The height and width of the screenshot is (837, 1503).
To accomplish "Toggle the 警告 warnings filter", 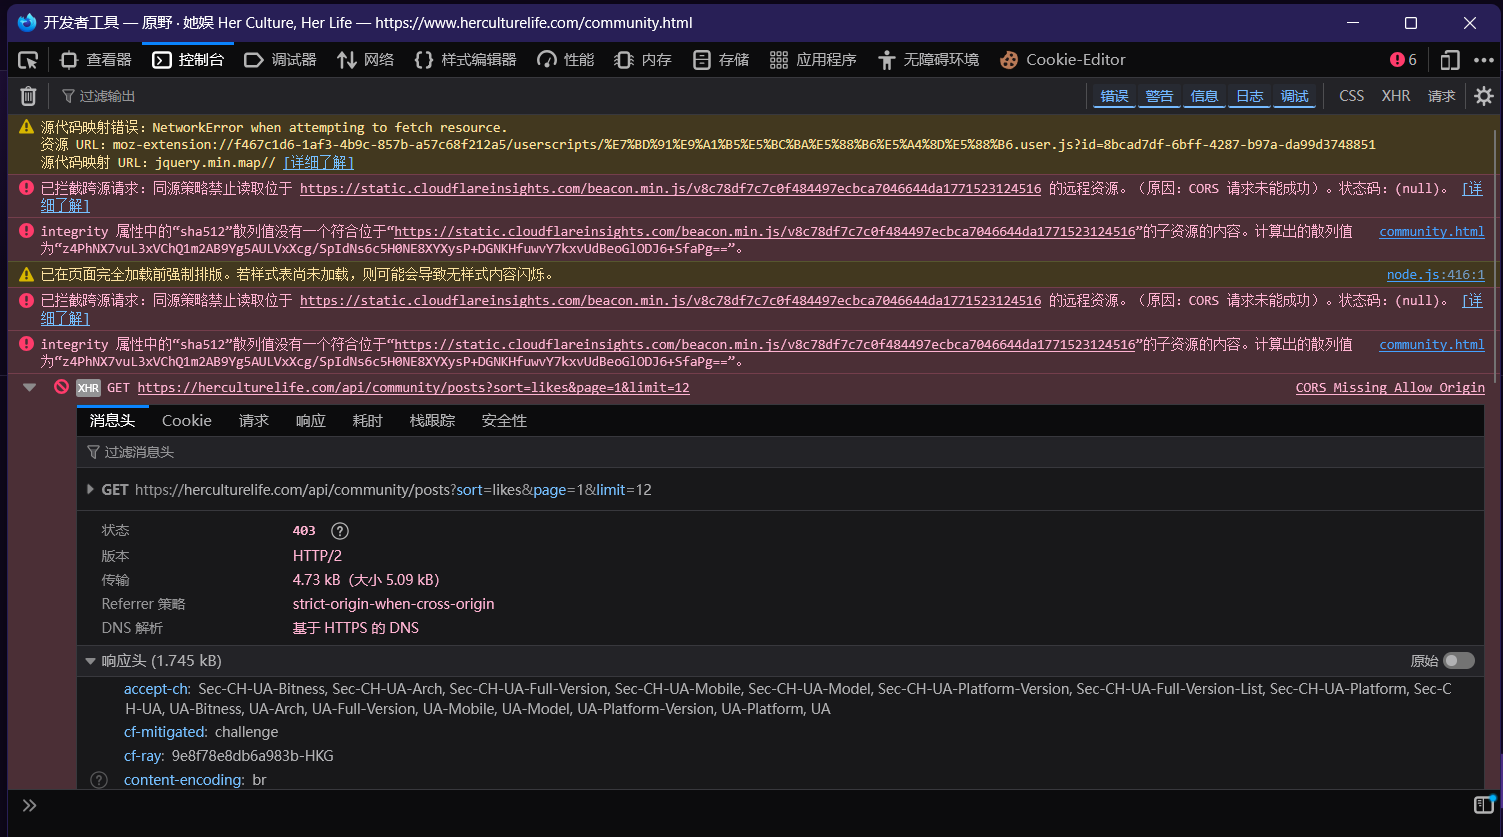I will [x=1159, y=96].
